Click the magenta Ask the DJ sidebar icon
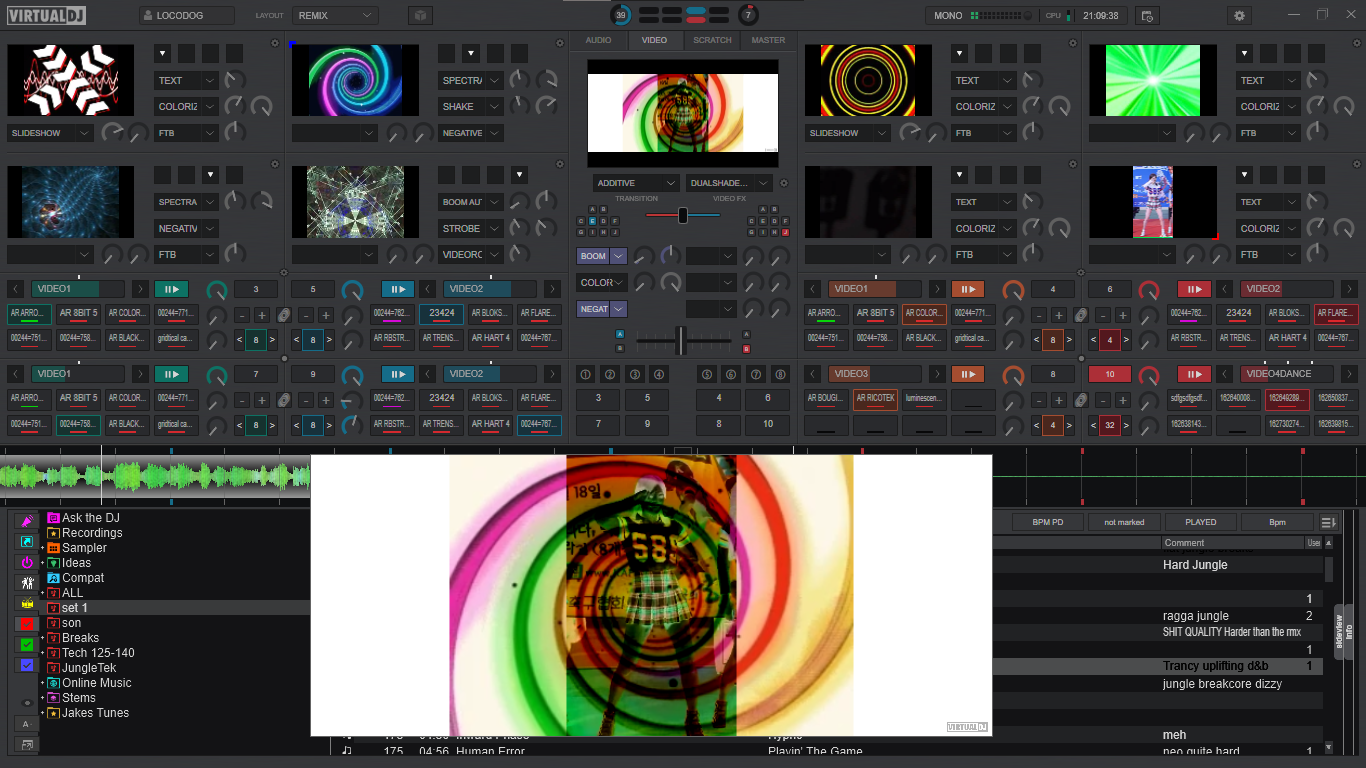This screenshot has width=1366, height=768. point(27,521)
